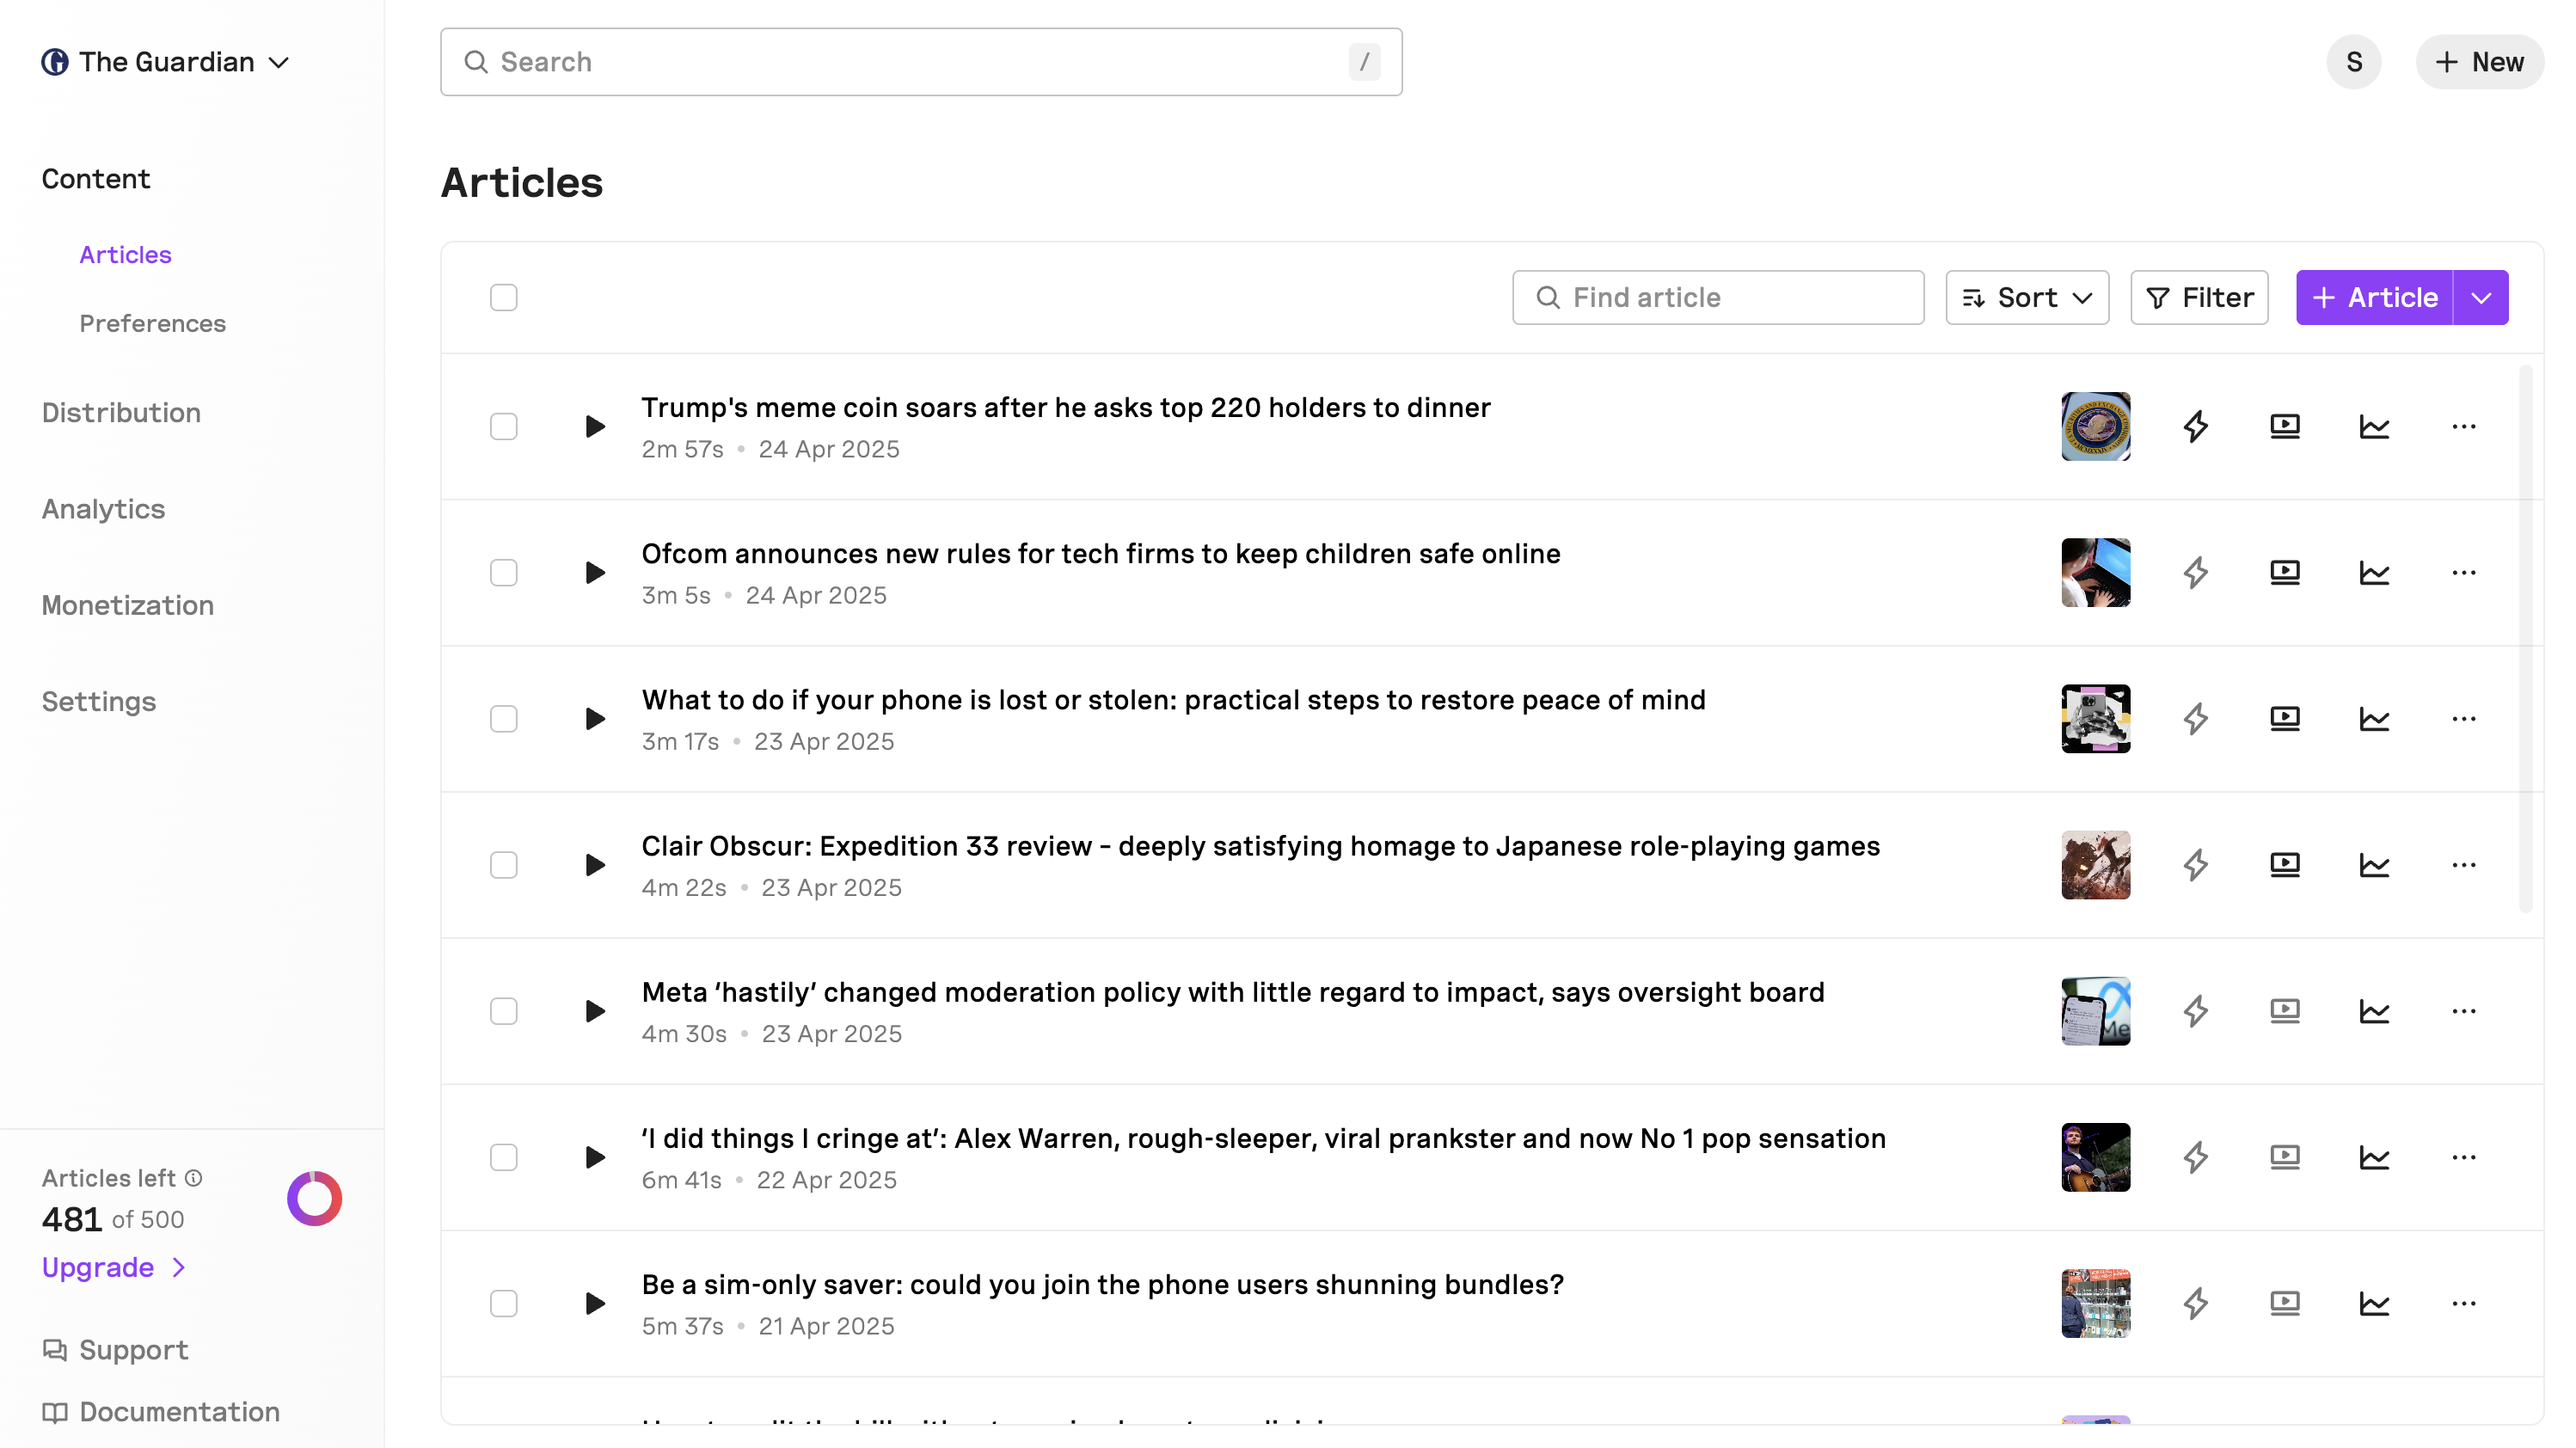Open the Analytics sidebar section
This screenshot has height=1448, width=2576.
click(x=103, y=509)
